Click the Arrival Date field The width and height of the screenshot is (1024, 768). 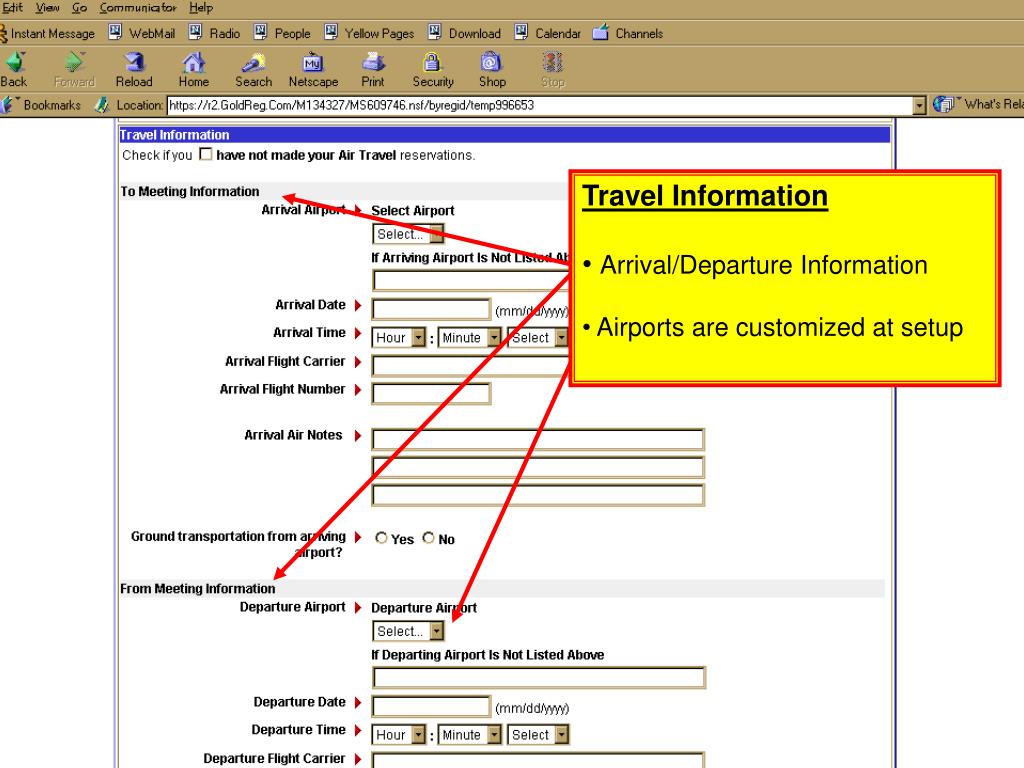(431, 309)
